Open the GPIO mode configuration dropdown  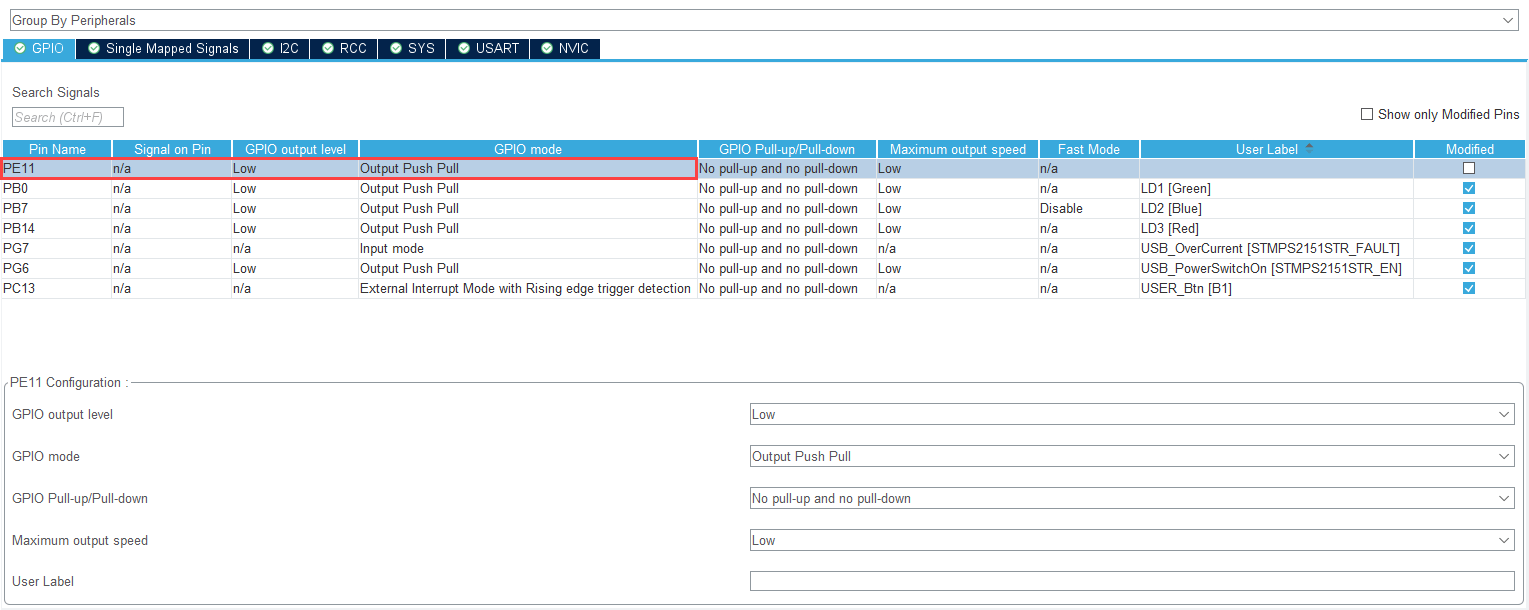1132,456
